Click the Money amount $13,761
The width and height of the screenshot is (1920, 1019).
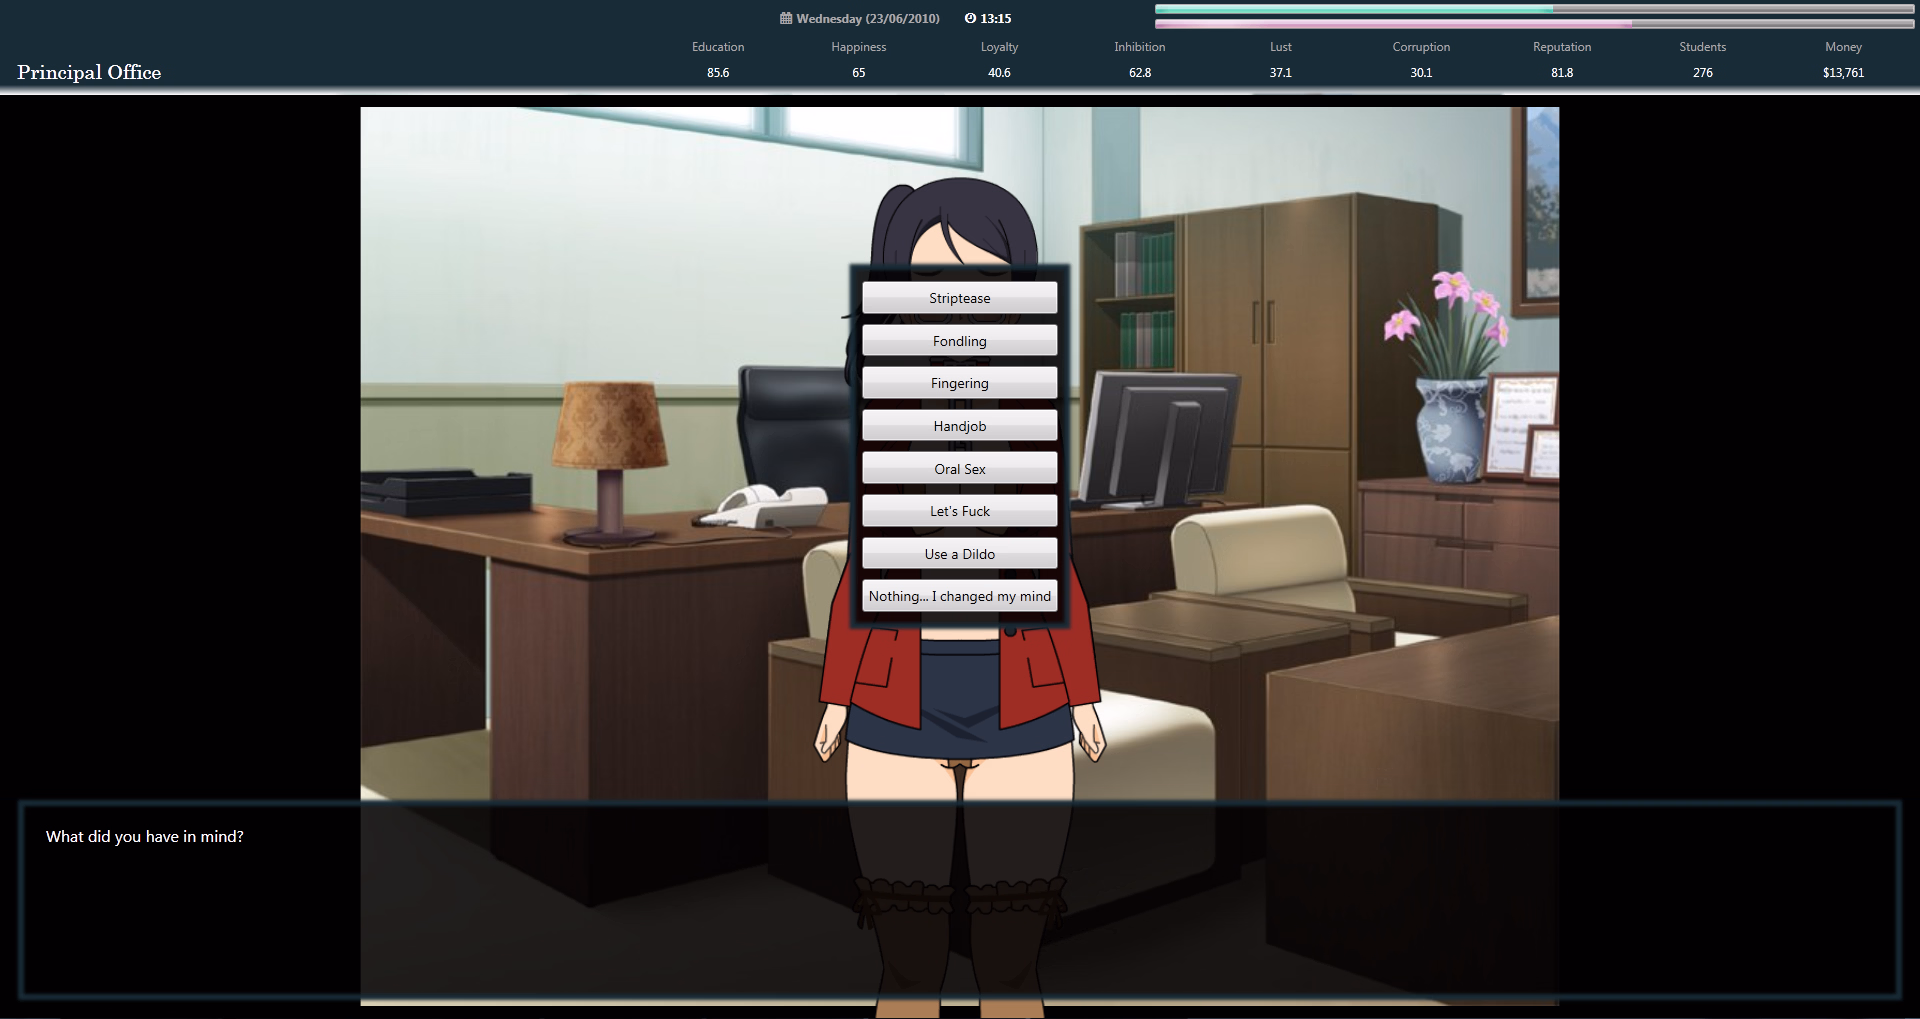(x=1843, y=72)
